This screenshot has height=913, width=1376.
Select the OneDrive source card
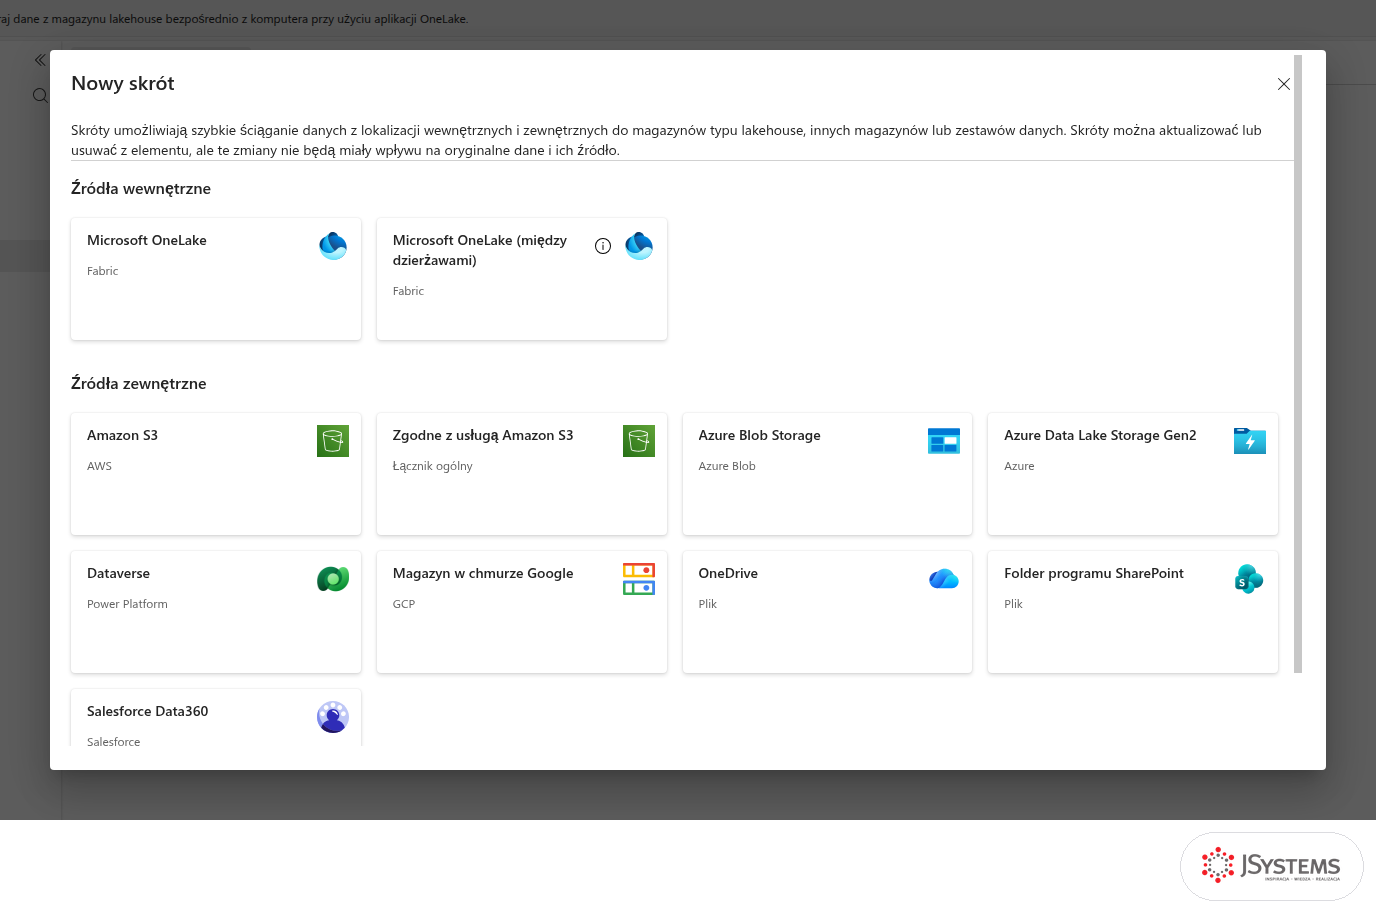coord(827,612)
